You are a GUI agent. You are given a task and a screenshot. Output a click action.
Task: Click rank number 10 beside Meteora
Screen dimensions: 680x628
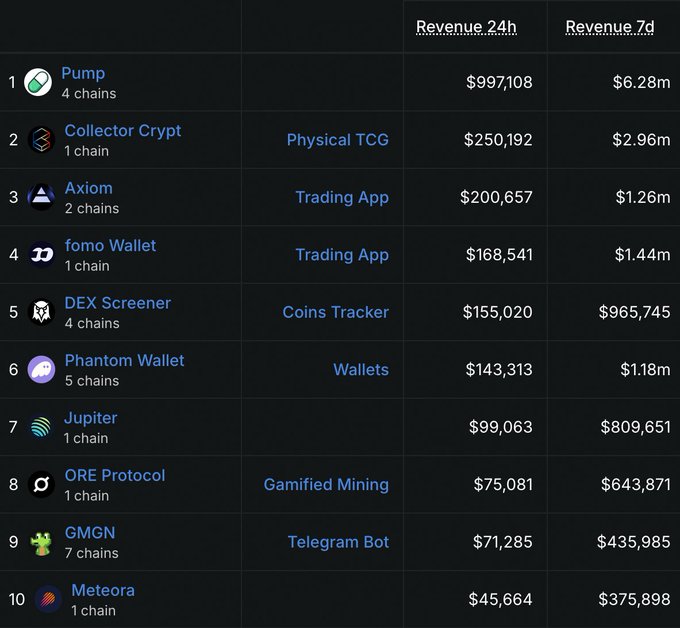click(16, 599)
